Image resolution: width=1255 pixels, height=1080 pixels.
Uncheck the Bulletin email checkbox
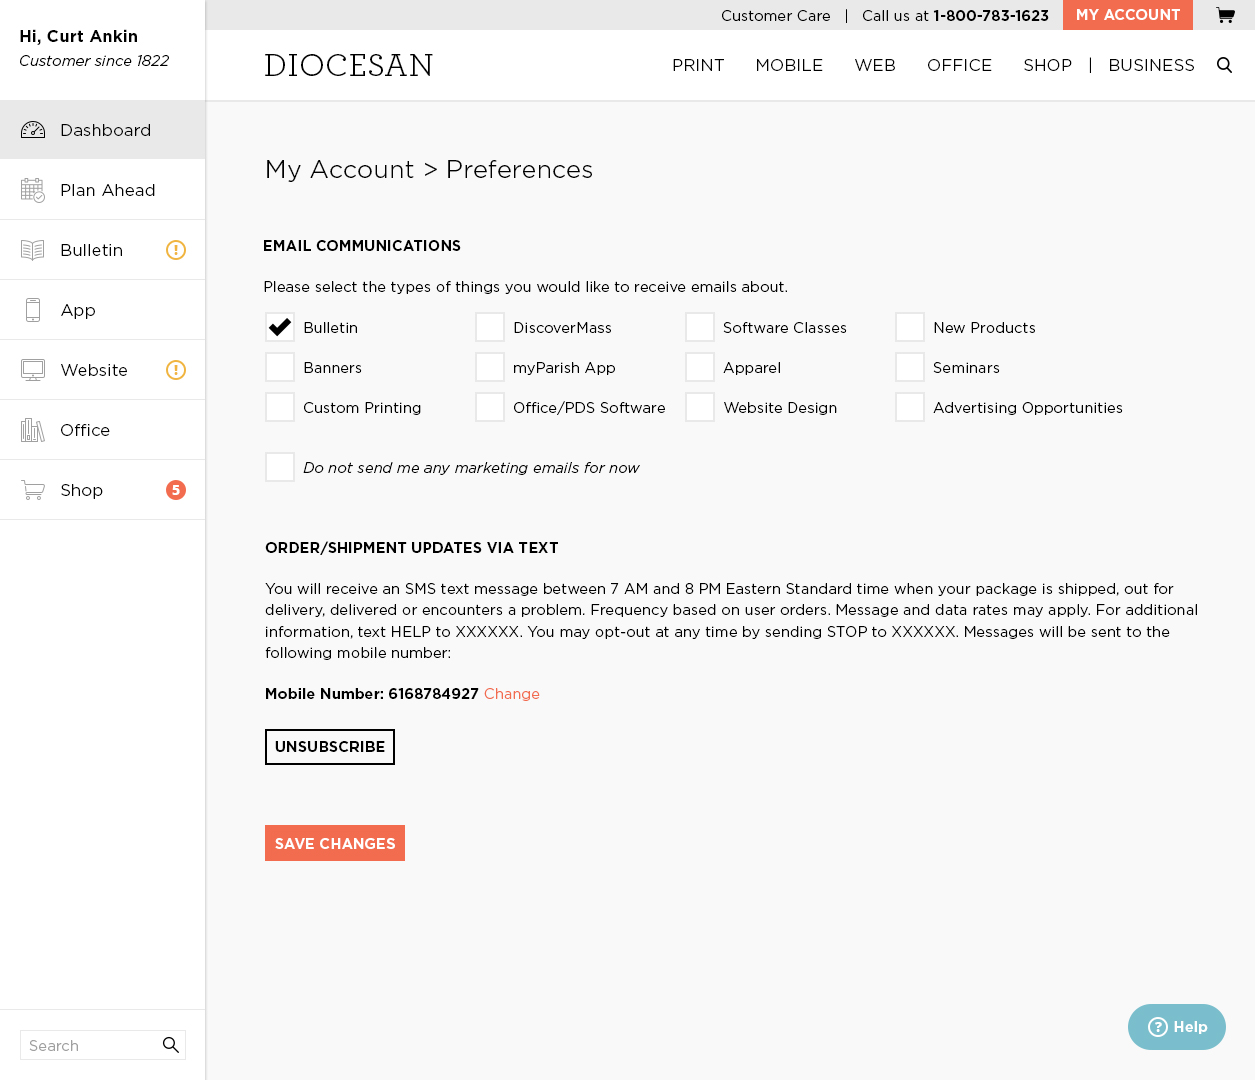(x=280, y=327)
